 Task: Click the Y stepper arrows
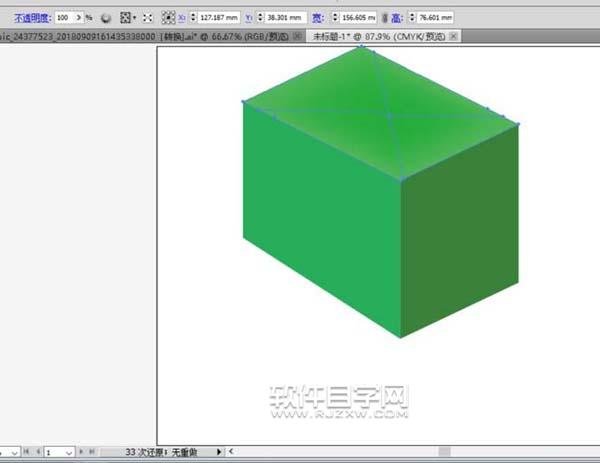(260, 18)
